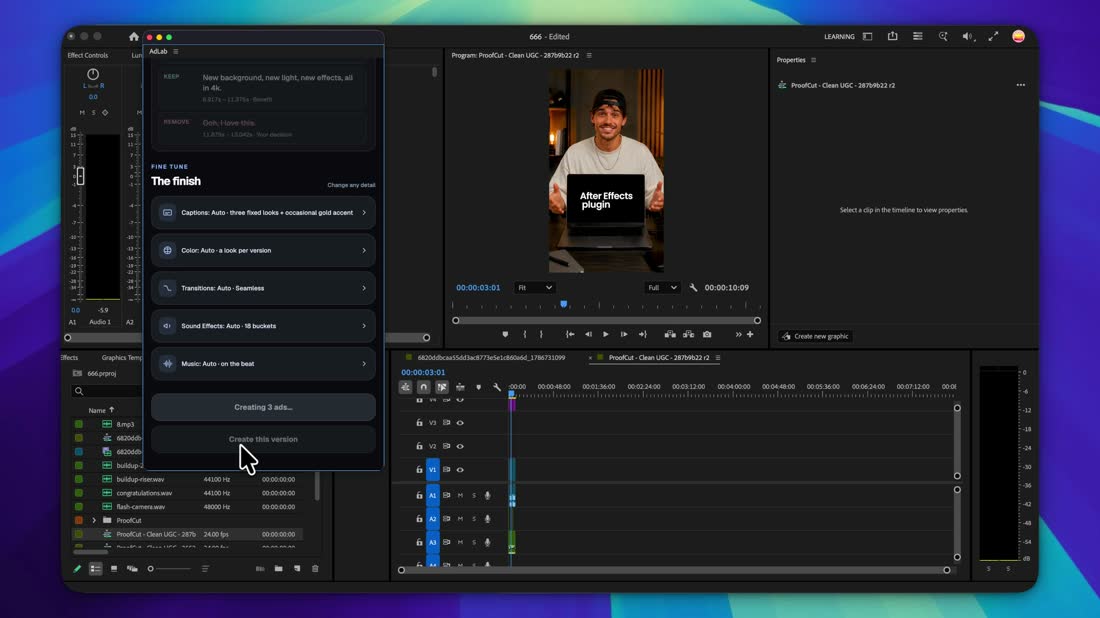The image size is (1100, 618).
Task: Click the Project panel search field
Action: [107, 391]
